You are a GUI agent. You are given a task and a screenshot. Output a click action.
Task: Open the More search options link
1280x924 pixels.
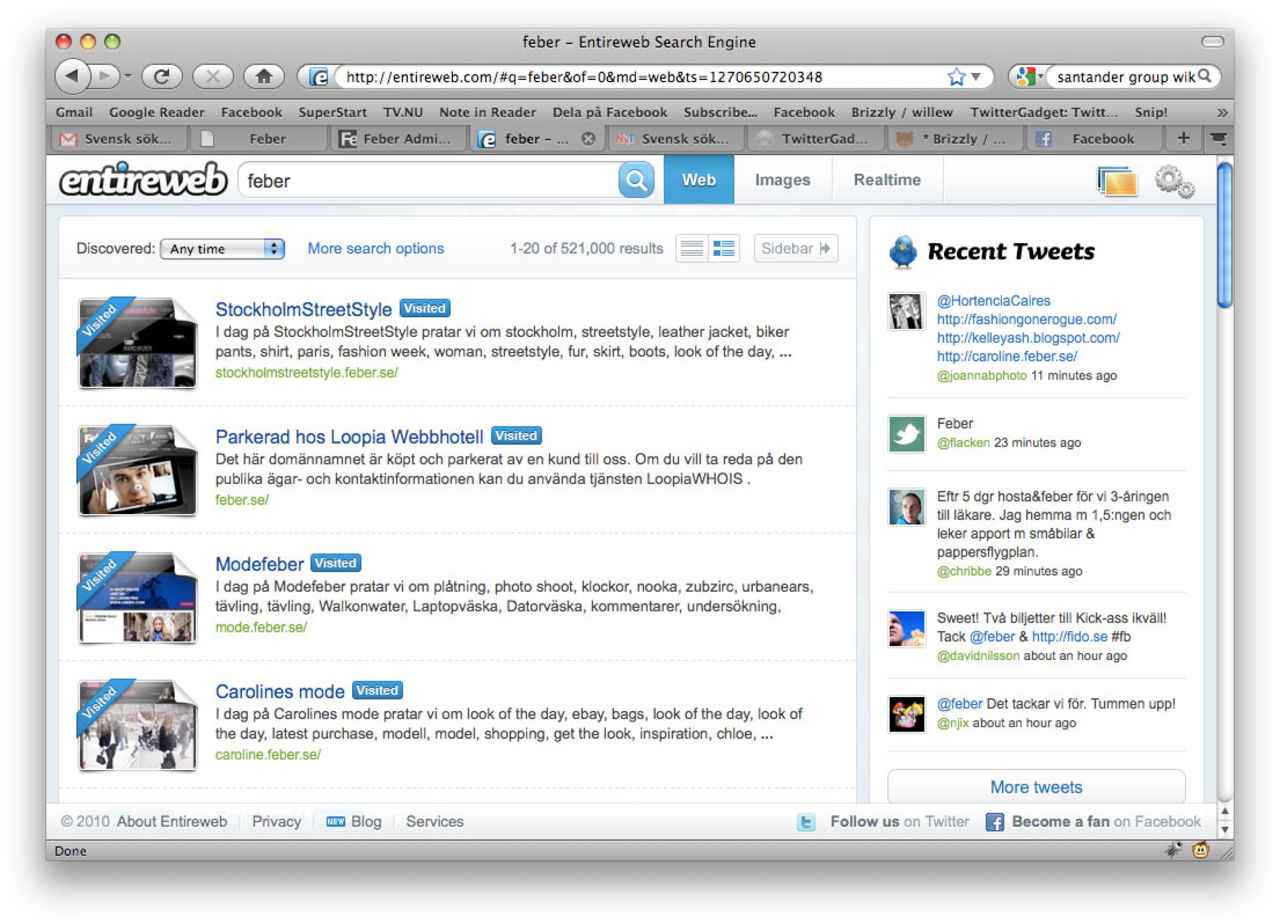click(x=376, y=249)
